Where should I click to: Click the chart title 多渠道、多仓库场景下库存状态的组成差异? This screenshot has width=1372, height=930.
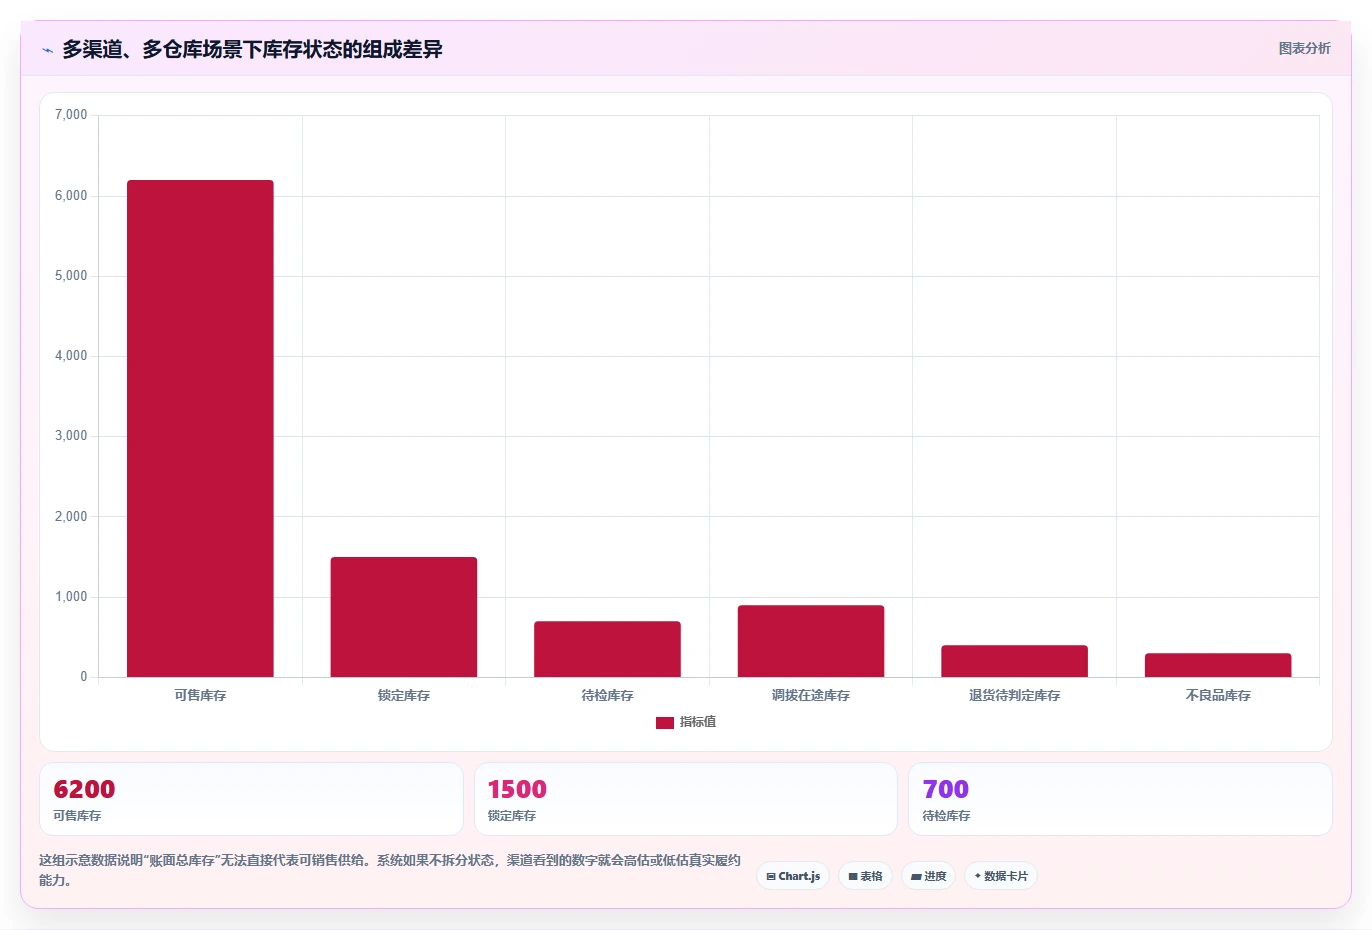[x=252, y=49]
